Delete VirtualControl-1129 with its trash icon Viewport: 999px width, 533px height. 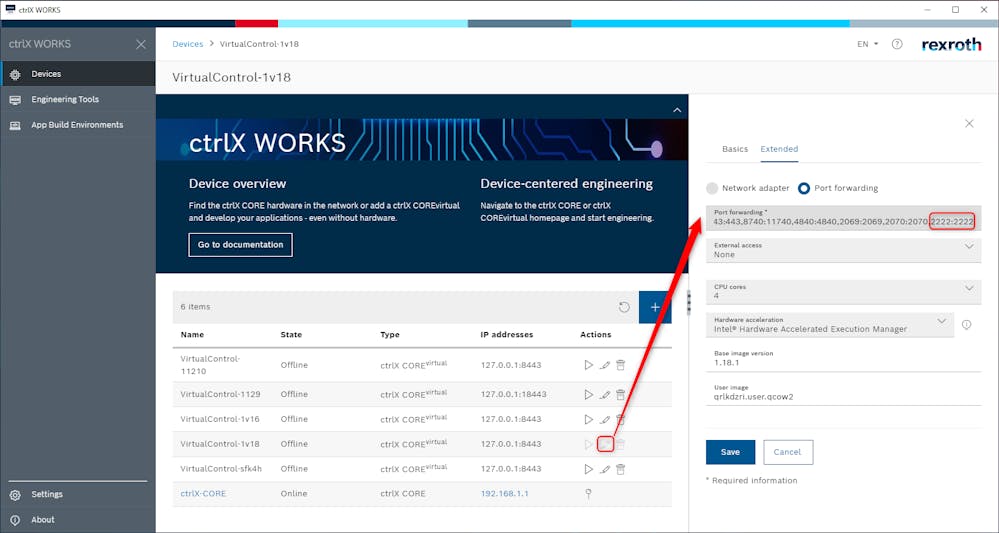pyautogui.click(x=621, y=394)
